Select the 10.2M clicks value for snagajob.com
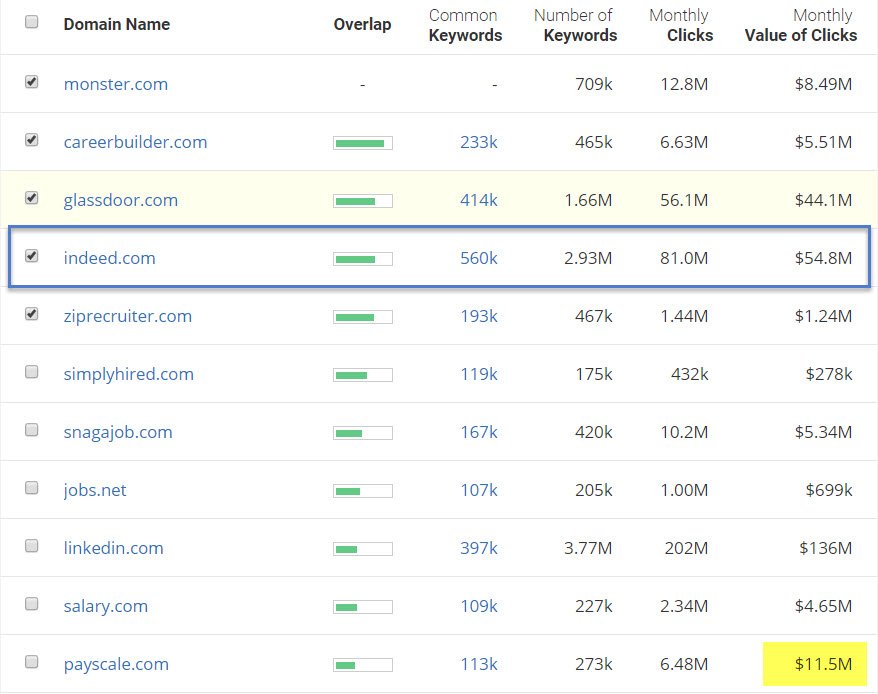 684,432
